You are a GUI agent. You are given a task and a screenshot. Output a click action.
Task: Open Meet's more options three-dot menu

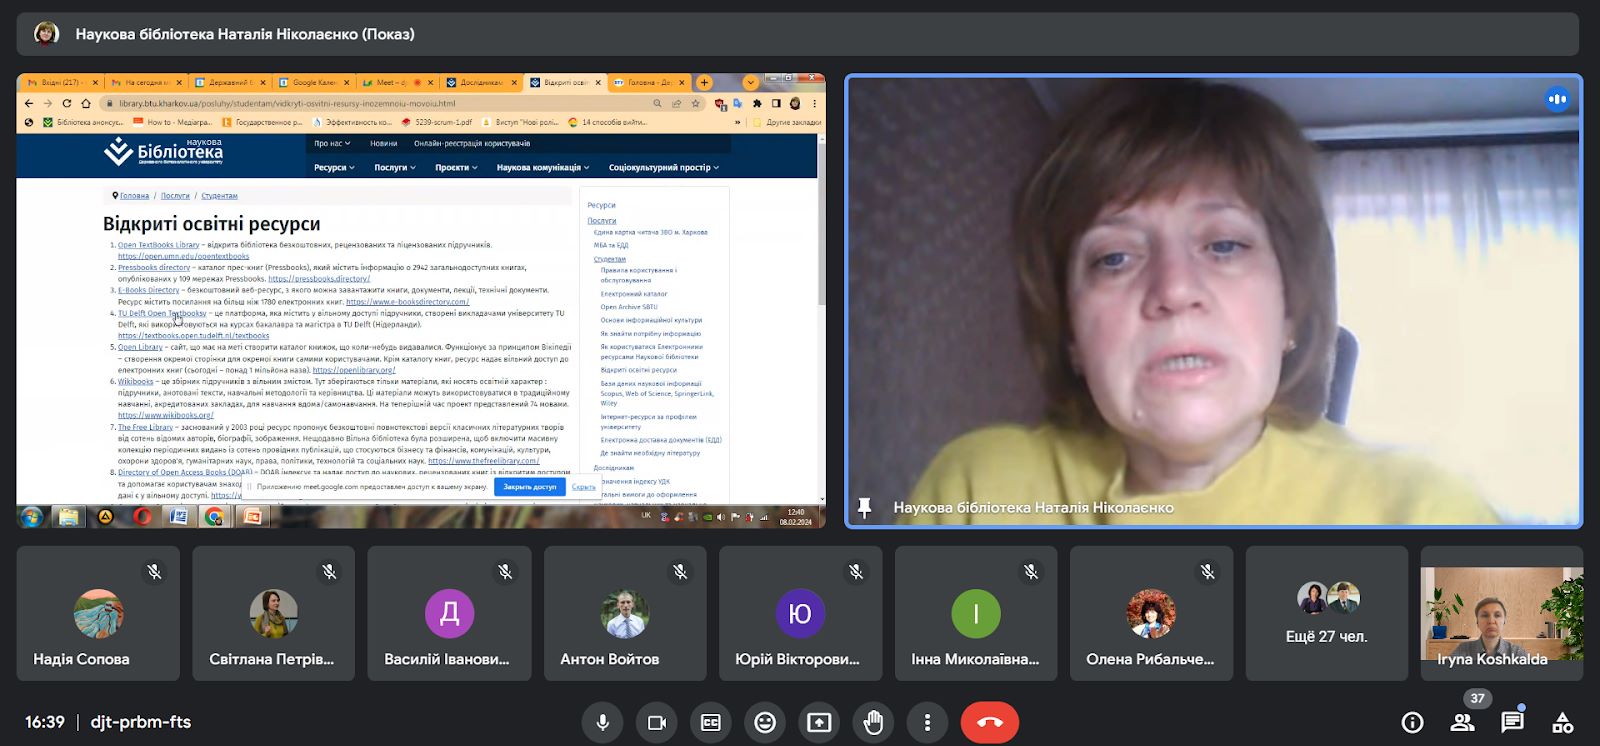point(927,722)
